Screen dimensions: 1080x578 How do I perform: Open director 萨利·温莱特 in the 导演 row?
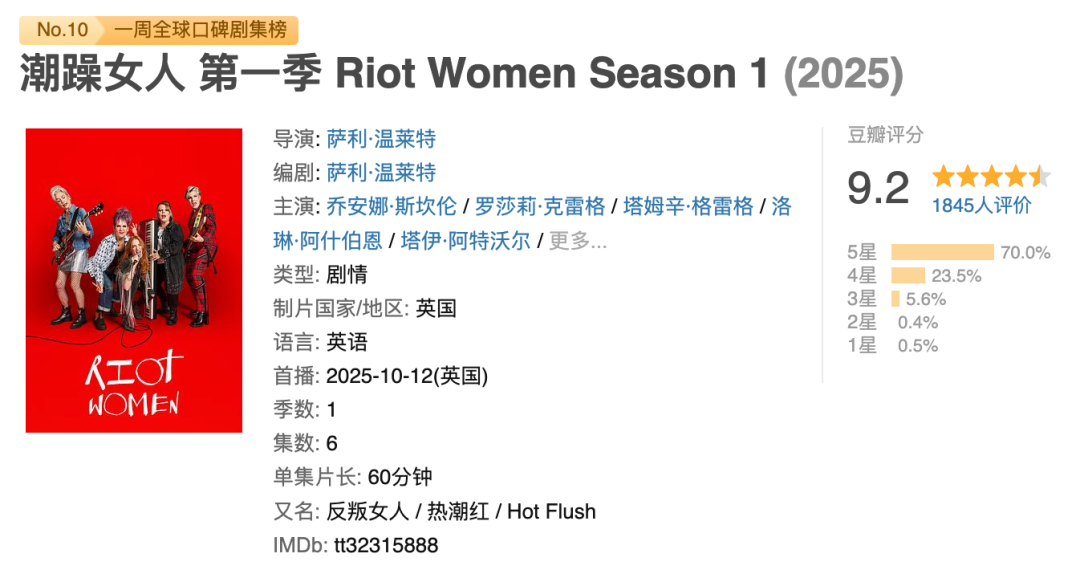pos(381,139)
